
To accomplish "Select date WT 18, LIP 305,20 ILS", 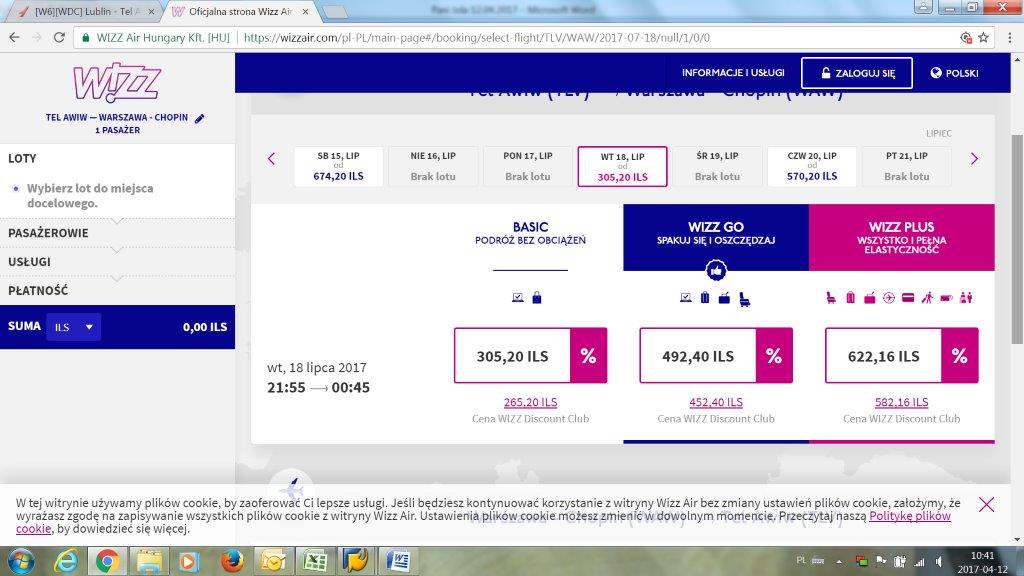I will click(x=622, y=167).
